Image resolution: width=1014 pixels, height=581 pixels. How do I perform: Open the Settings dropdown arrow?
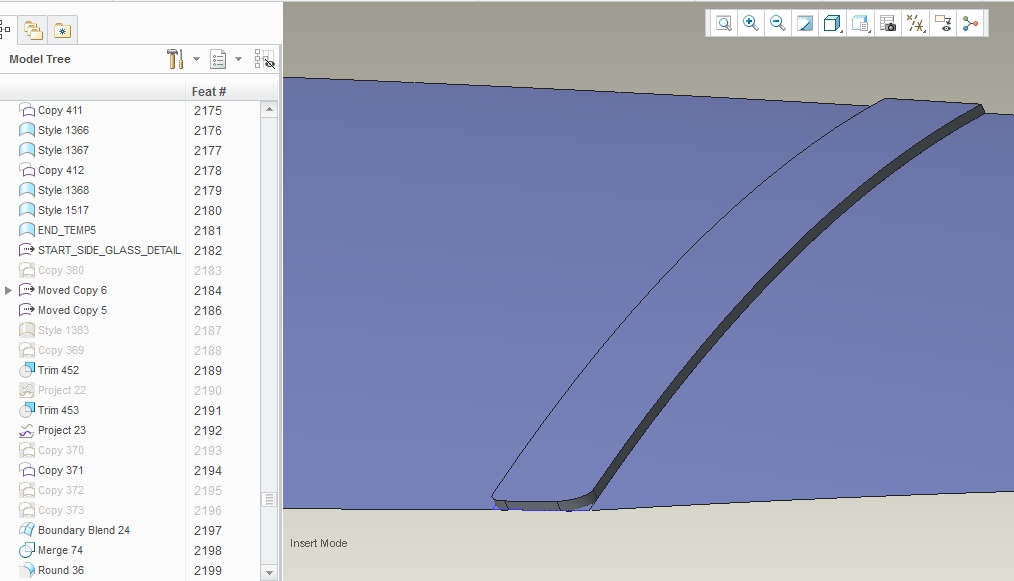196,59
